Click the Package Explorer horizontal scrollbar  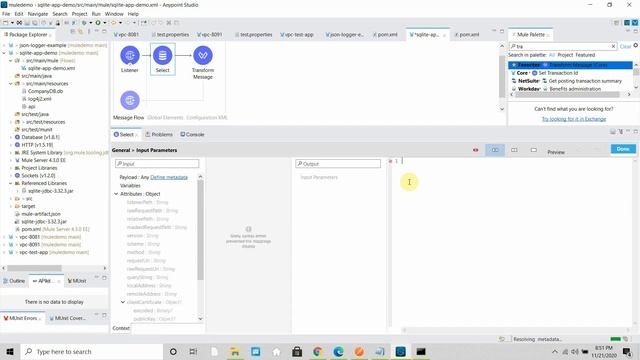[x=34, y=268]
